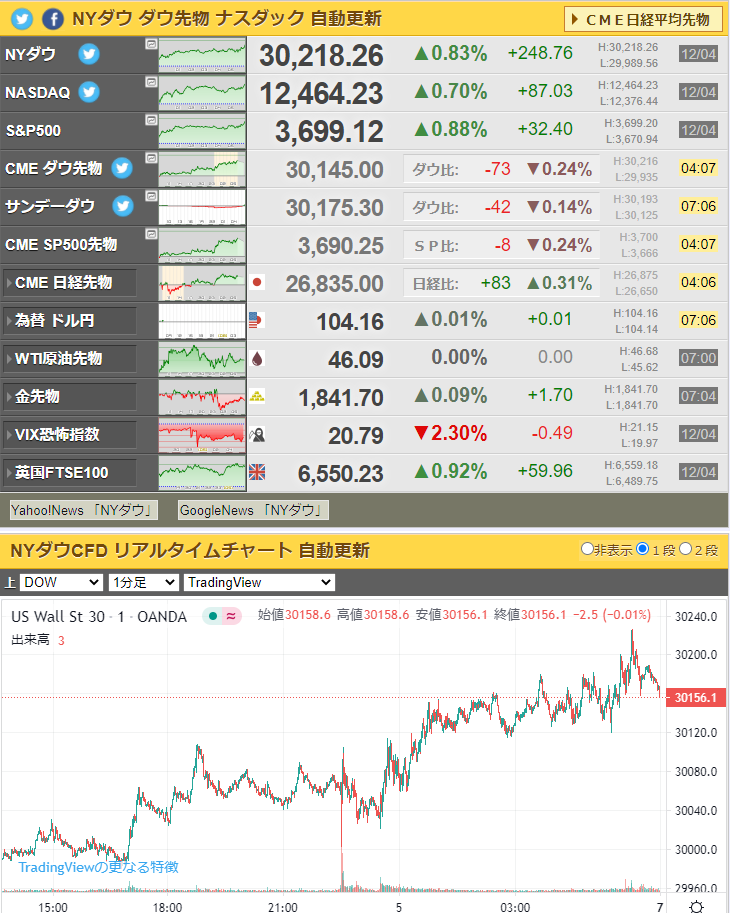Open GoogleNews 「NYダウ」 link
The image size is (730, 913).
(x=253, y=510)
